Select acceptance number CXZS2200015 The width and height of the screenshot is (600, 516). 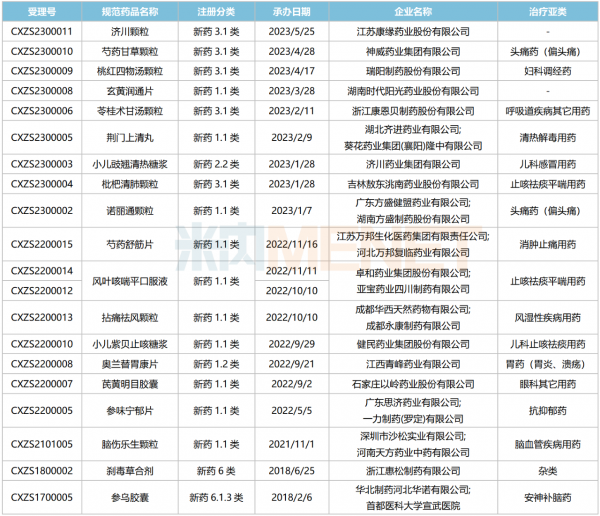coord(41,245)
